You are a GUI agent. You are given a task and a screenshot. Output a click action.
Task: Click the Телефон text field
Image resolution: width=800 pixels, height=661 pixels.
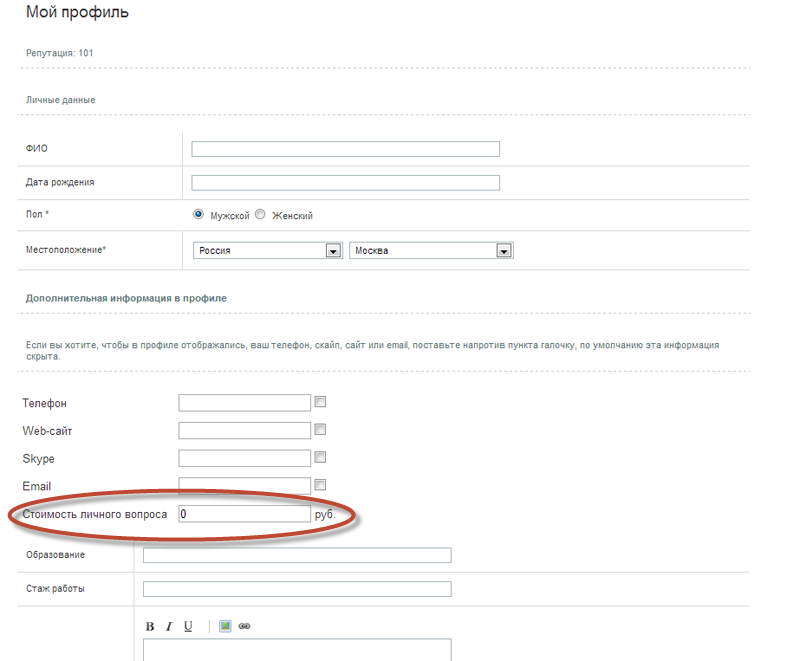click(245, 403)
